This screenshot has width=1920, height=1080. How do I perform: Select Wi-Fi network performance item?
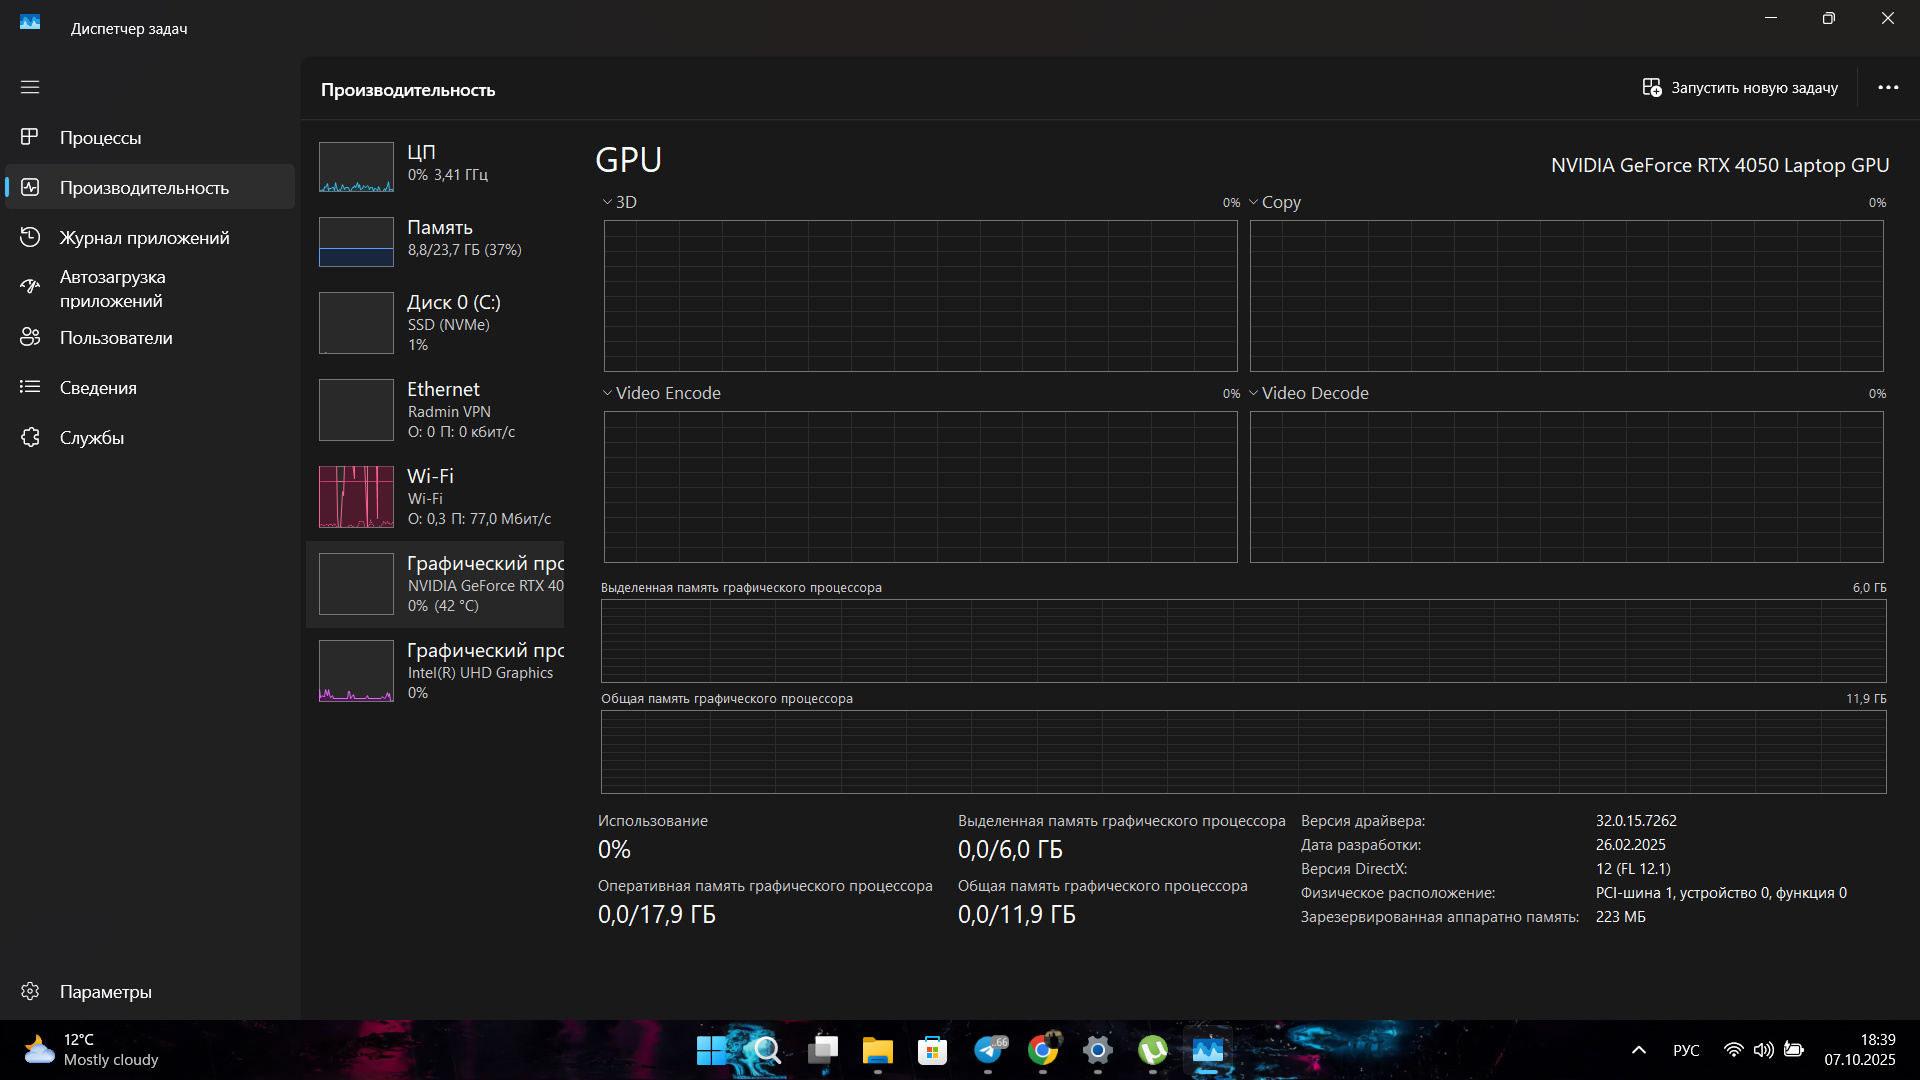pos(436,497)
